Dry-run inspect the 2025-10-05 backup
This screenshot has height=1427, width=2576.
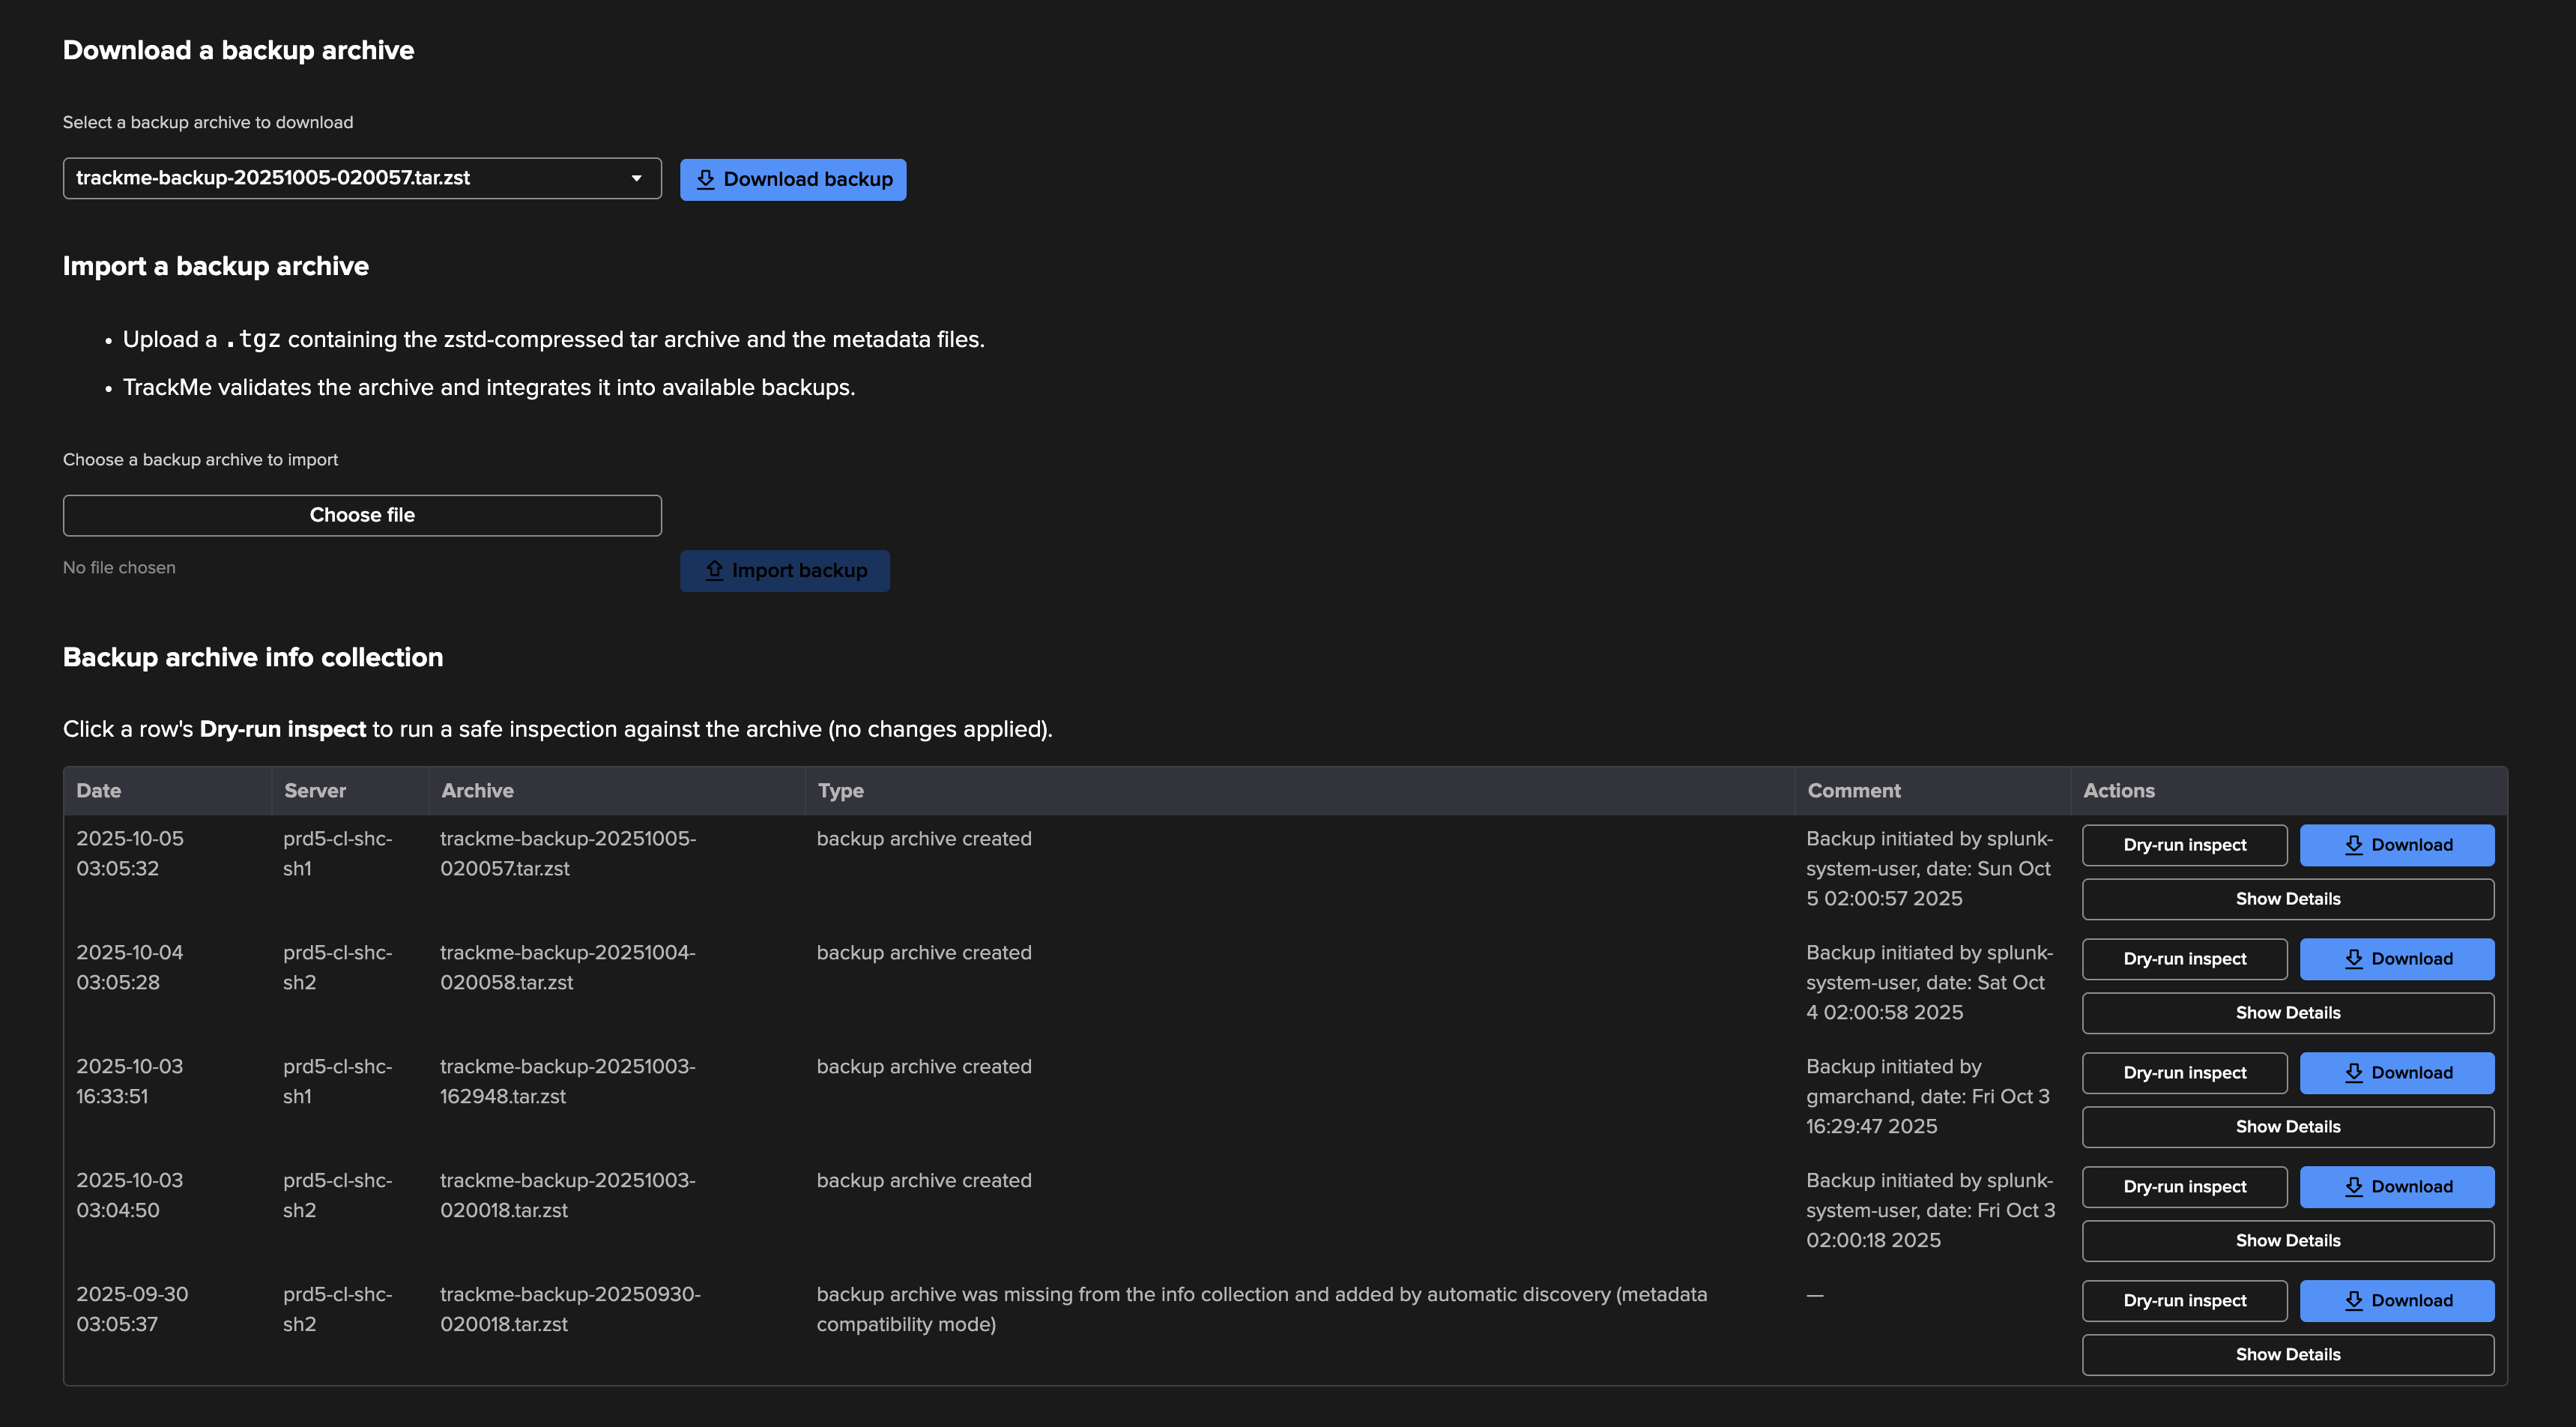coord(2184,845)
